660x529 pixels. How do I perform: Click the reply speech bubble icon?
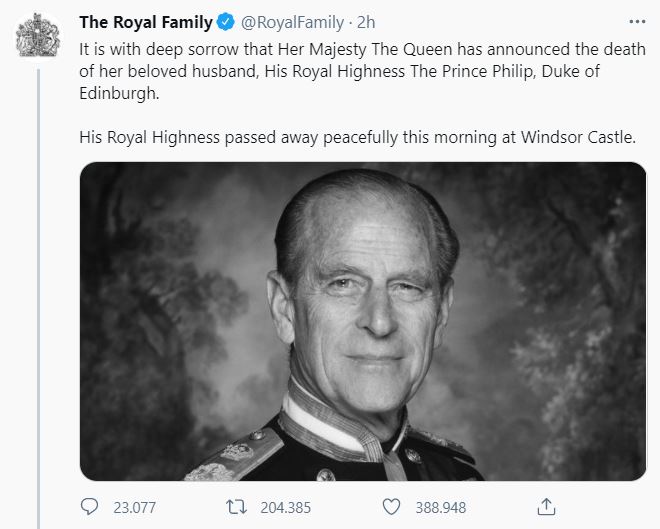(x=89, y=506)
